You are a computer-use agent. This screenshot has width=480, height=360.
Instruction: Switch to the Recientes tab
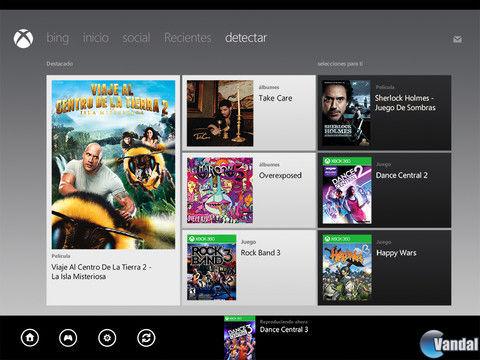188,38
